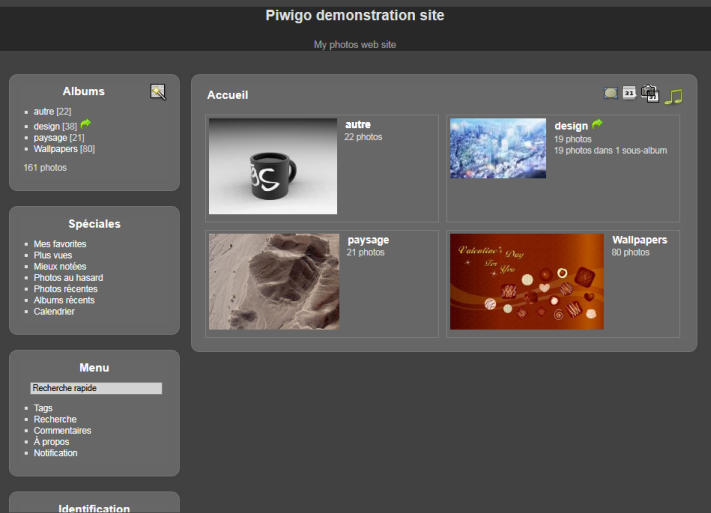Select Photos au hasard link
Screen dimensions: 711x513
pos(68,278)
